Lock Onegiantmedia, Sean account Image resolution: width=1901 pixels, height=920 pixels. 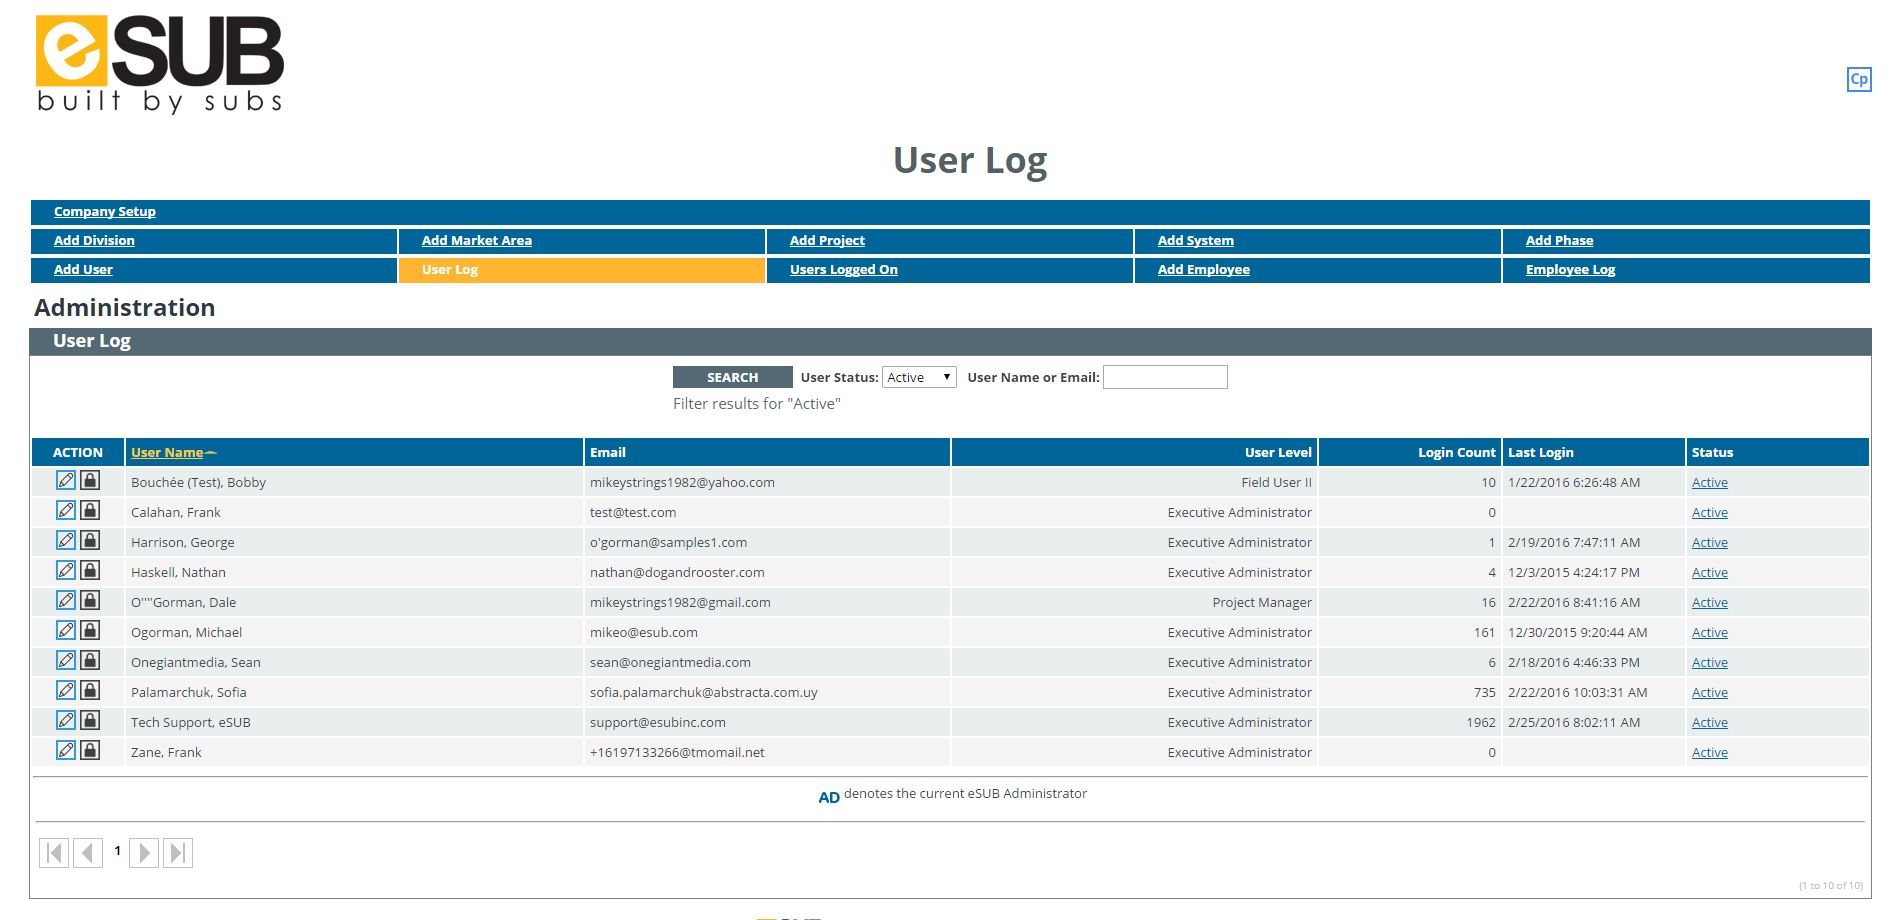tap(90, 660)
